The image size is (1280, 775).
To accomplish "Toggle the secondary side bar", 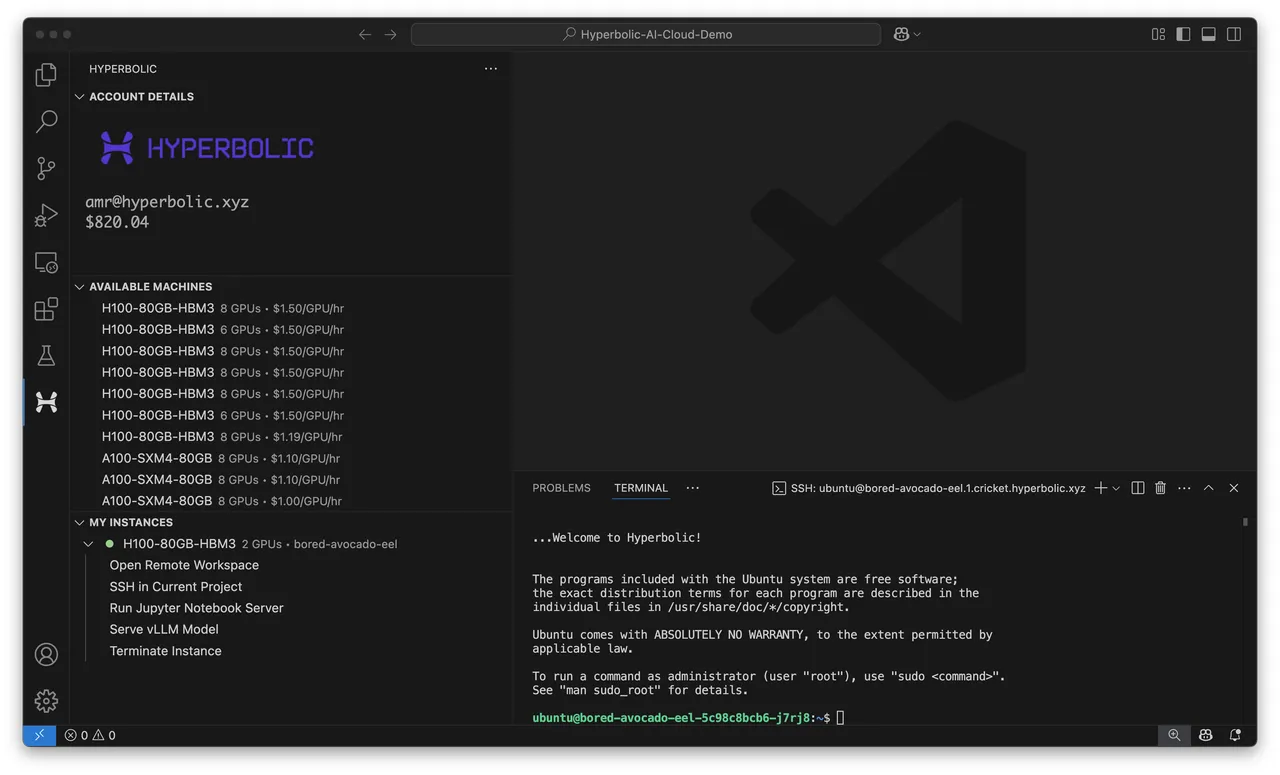I will pyautogui.click(x=1234, y=34).
